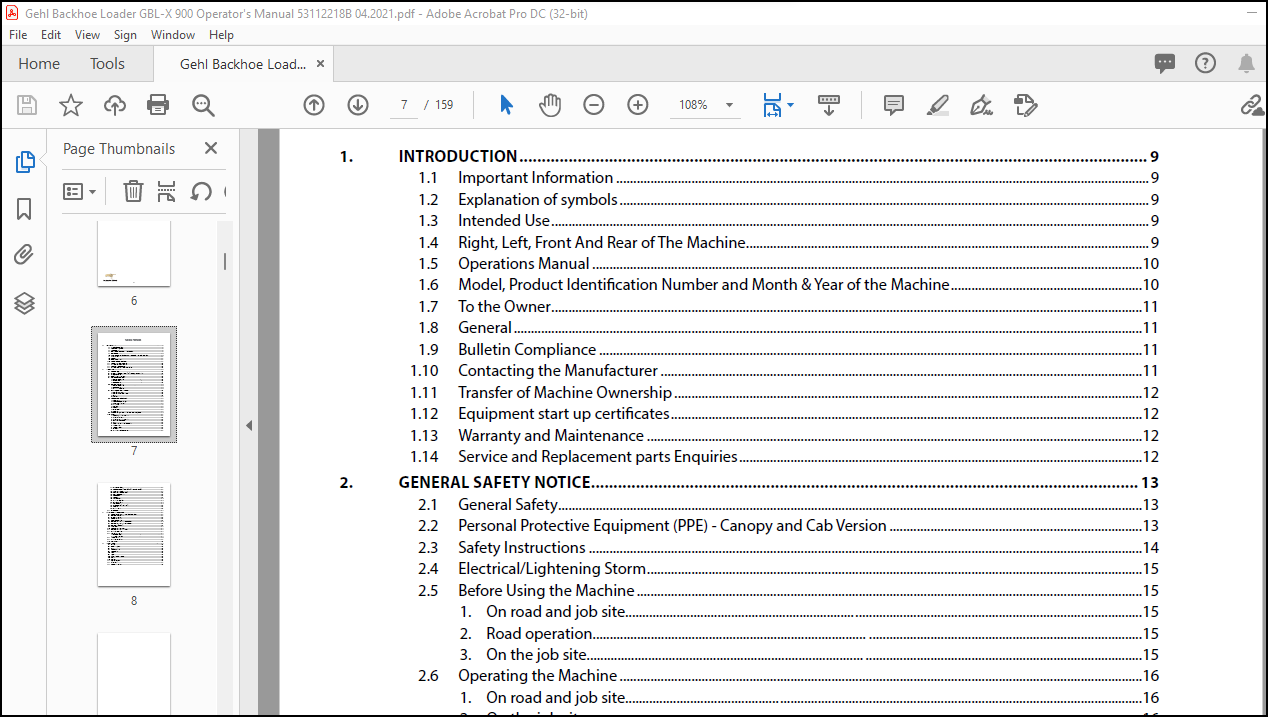Open the Layers sidebar panel
The width and height of the screenshot is (1268, 717).
(x=25, y=303)
